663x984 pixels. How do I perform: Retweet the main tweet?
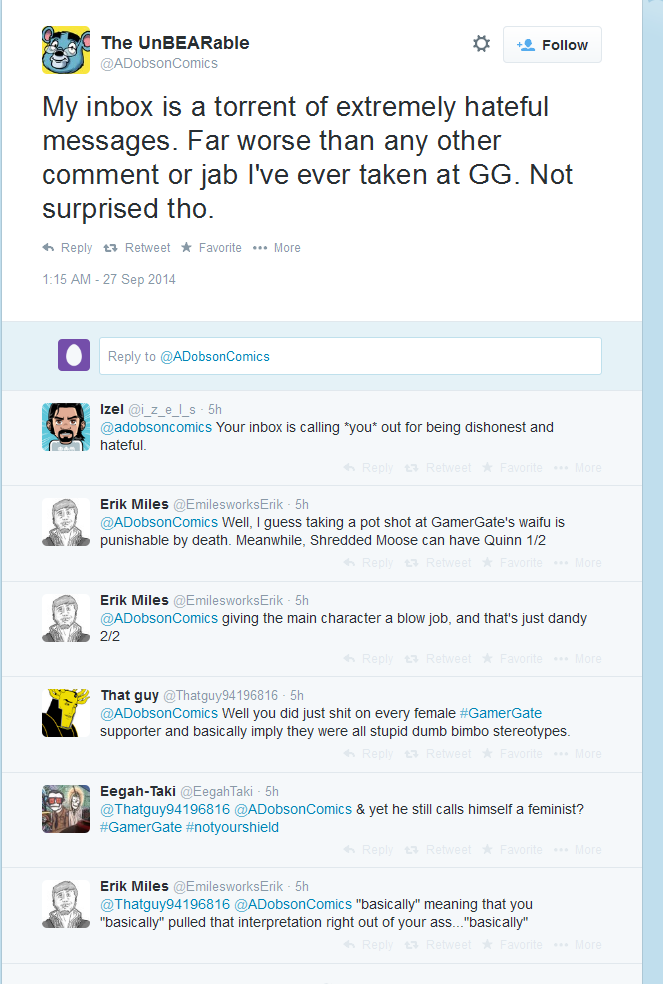pyautogui.click(x=137, y=248)
